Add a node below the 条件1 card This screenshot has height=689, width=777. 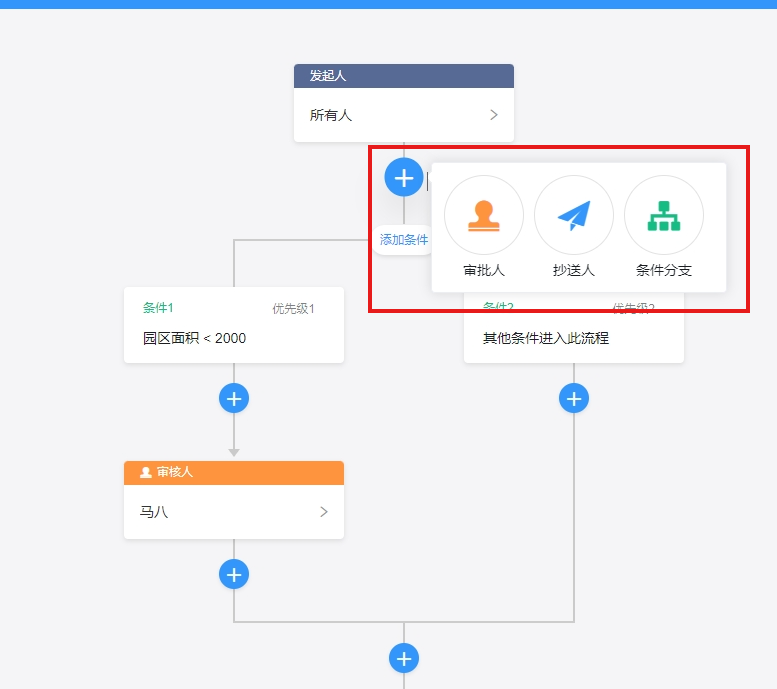click(234, 398)
